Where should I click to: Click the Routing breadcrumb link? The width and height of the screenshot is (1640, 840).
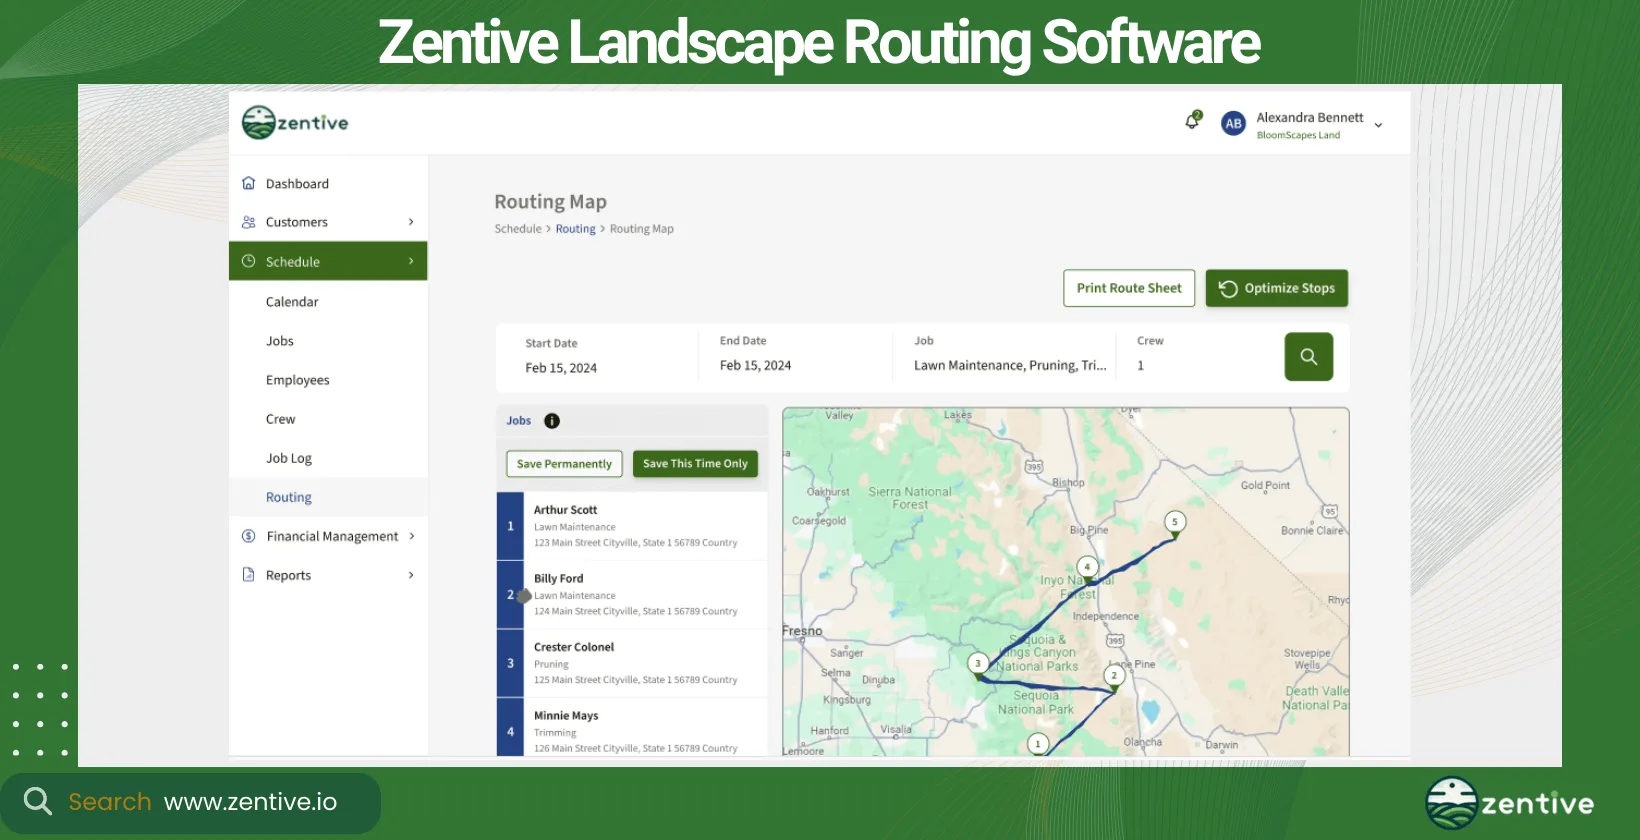[x=575, y=229]
